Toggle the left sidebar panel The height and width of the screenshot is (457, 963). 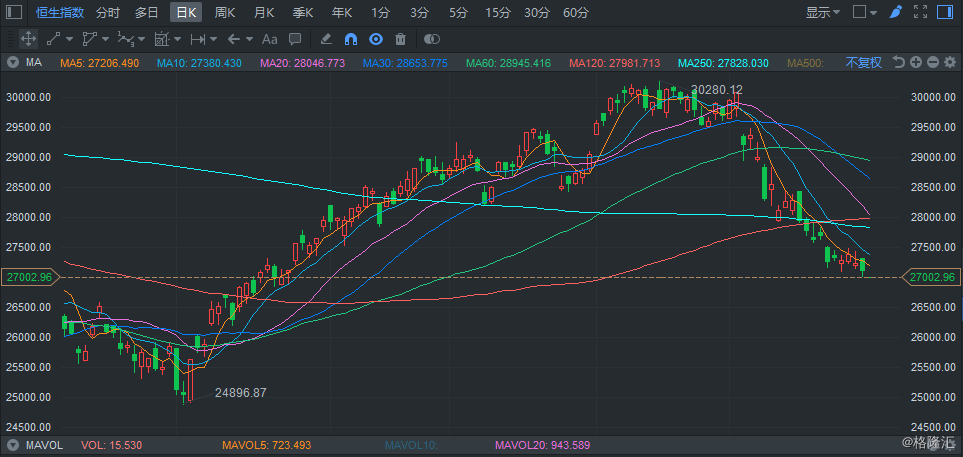(15, 12)
